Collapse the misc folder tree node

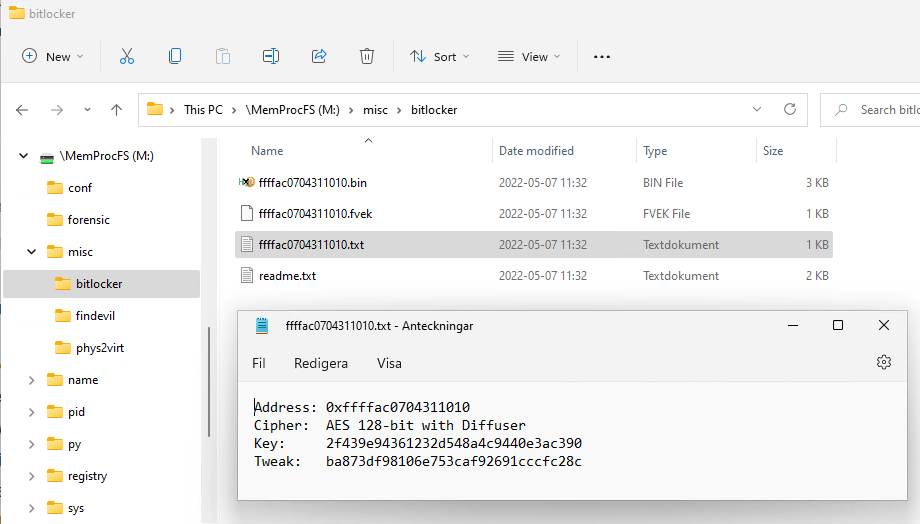[x=32, y=252]
